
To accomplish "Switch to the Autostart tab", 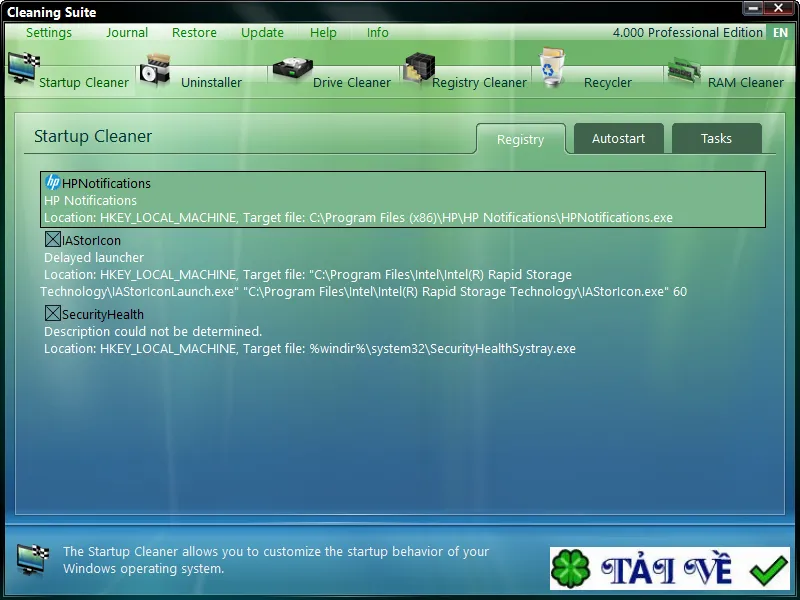I will [618, 138].
